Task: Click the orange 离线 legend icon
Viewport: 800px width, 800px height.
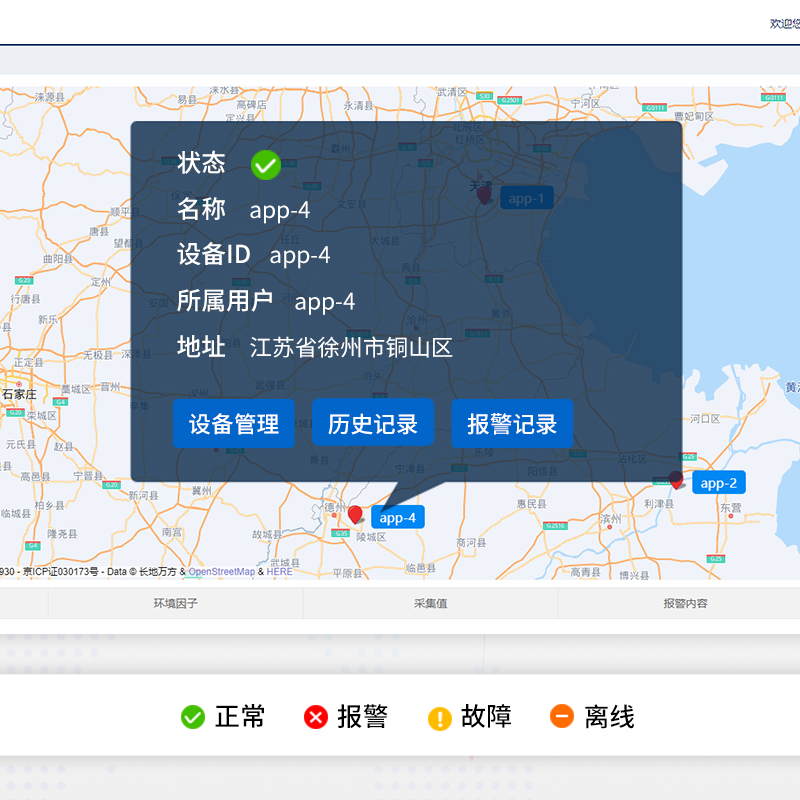Action: [x=562, y=717]
